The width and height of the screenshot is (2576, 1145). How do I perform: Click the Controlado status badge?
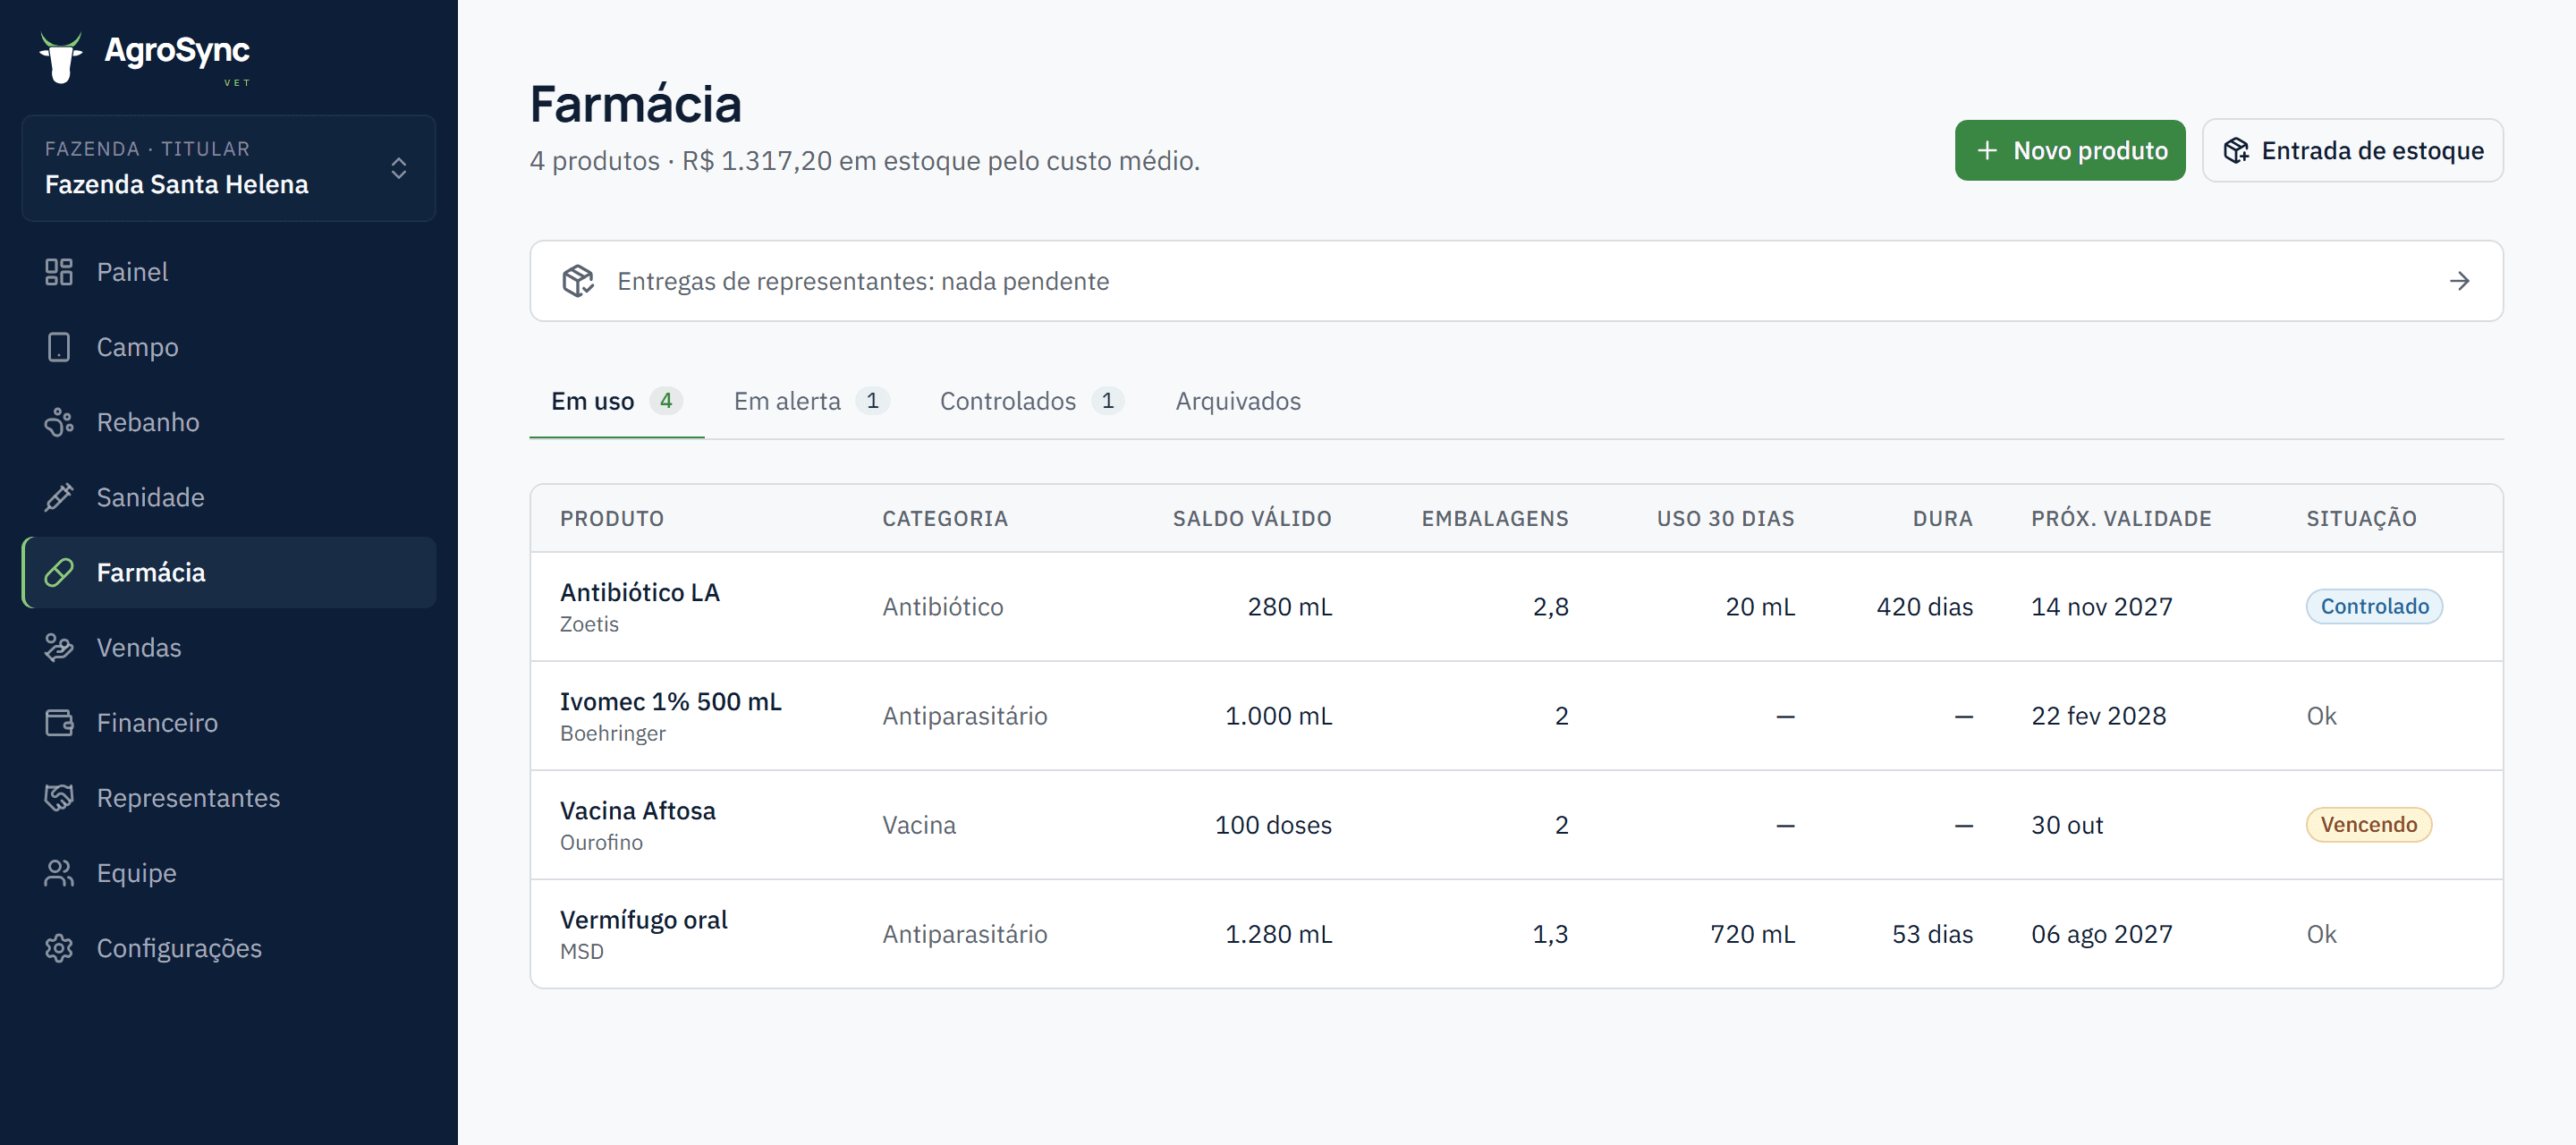click(2374, 606)
